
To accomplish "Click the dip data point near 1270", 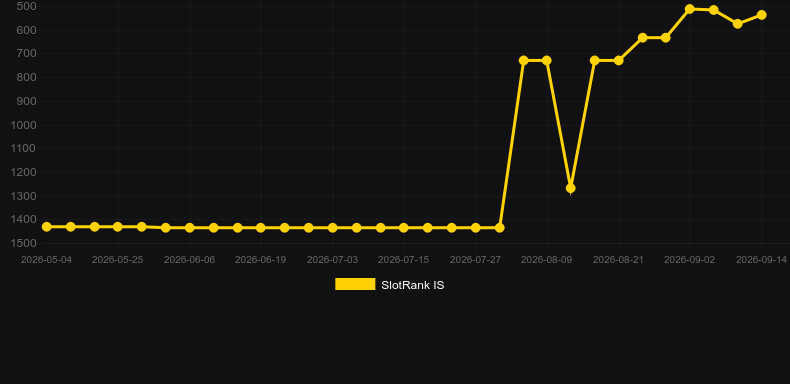I will click(x=570, y=188).
